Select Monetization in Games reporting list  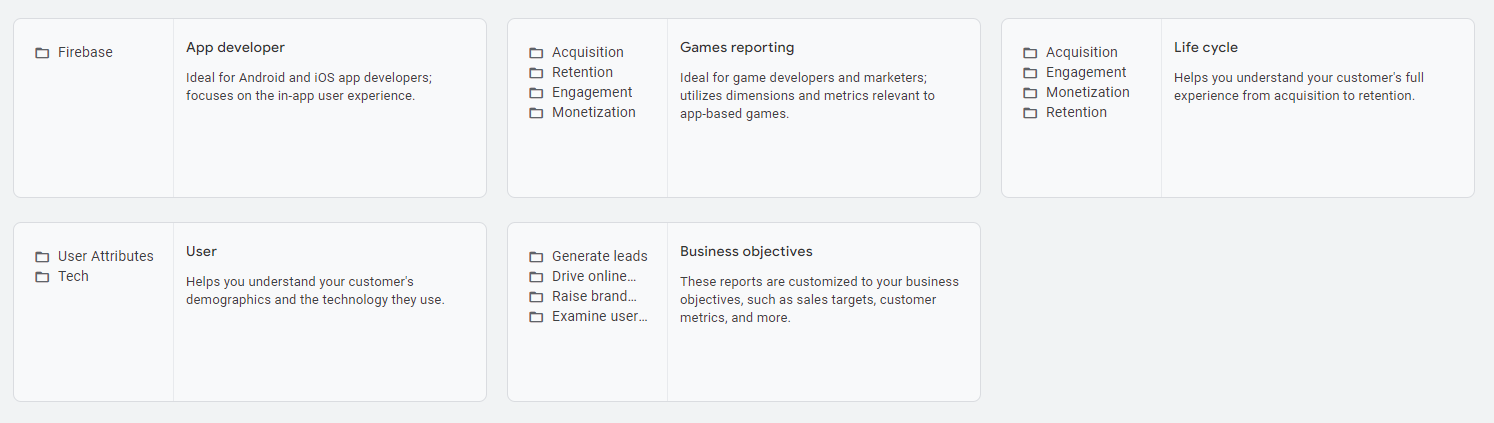pyautogui.click(x=593, y=113)
